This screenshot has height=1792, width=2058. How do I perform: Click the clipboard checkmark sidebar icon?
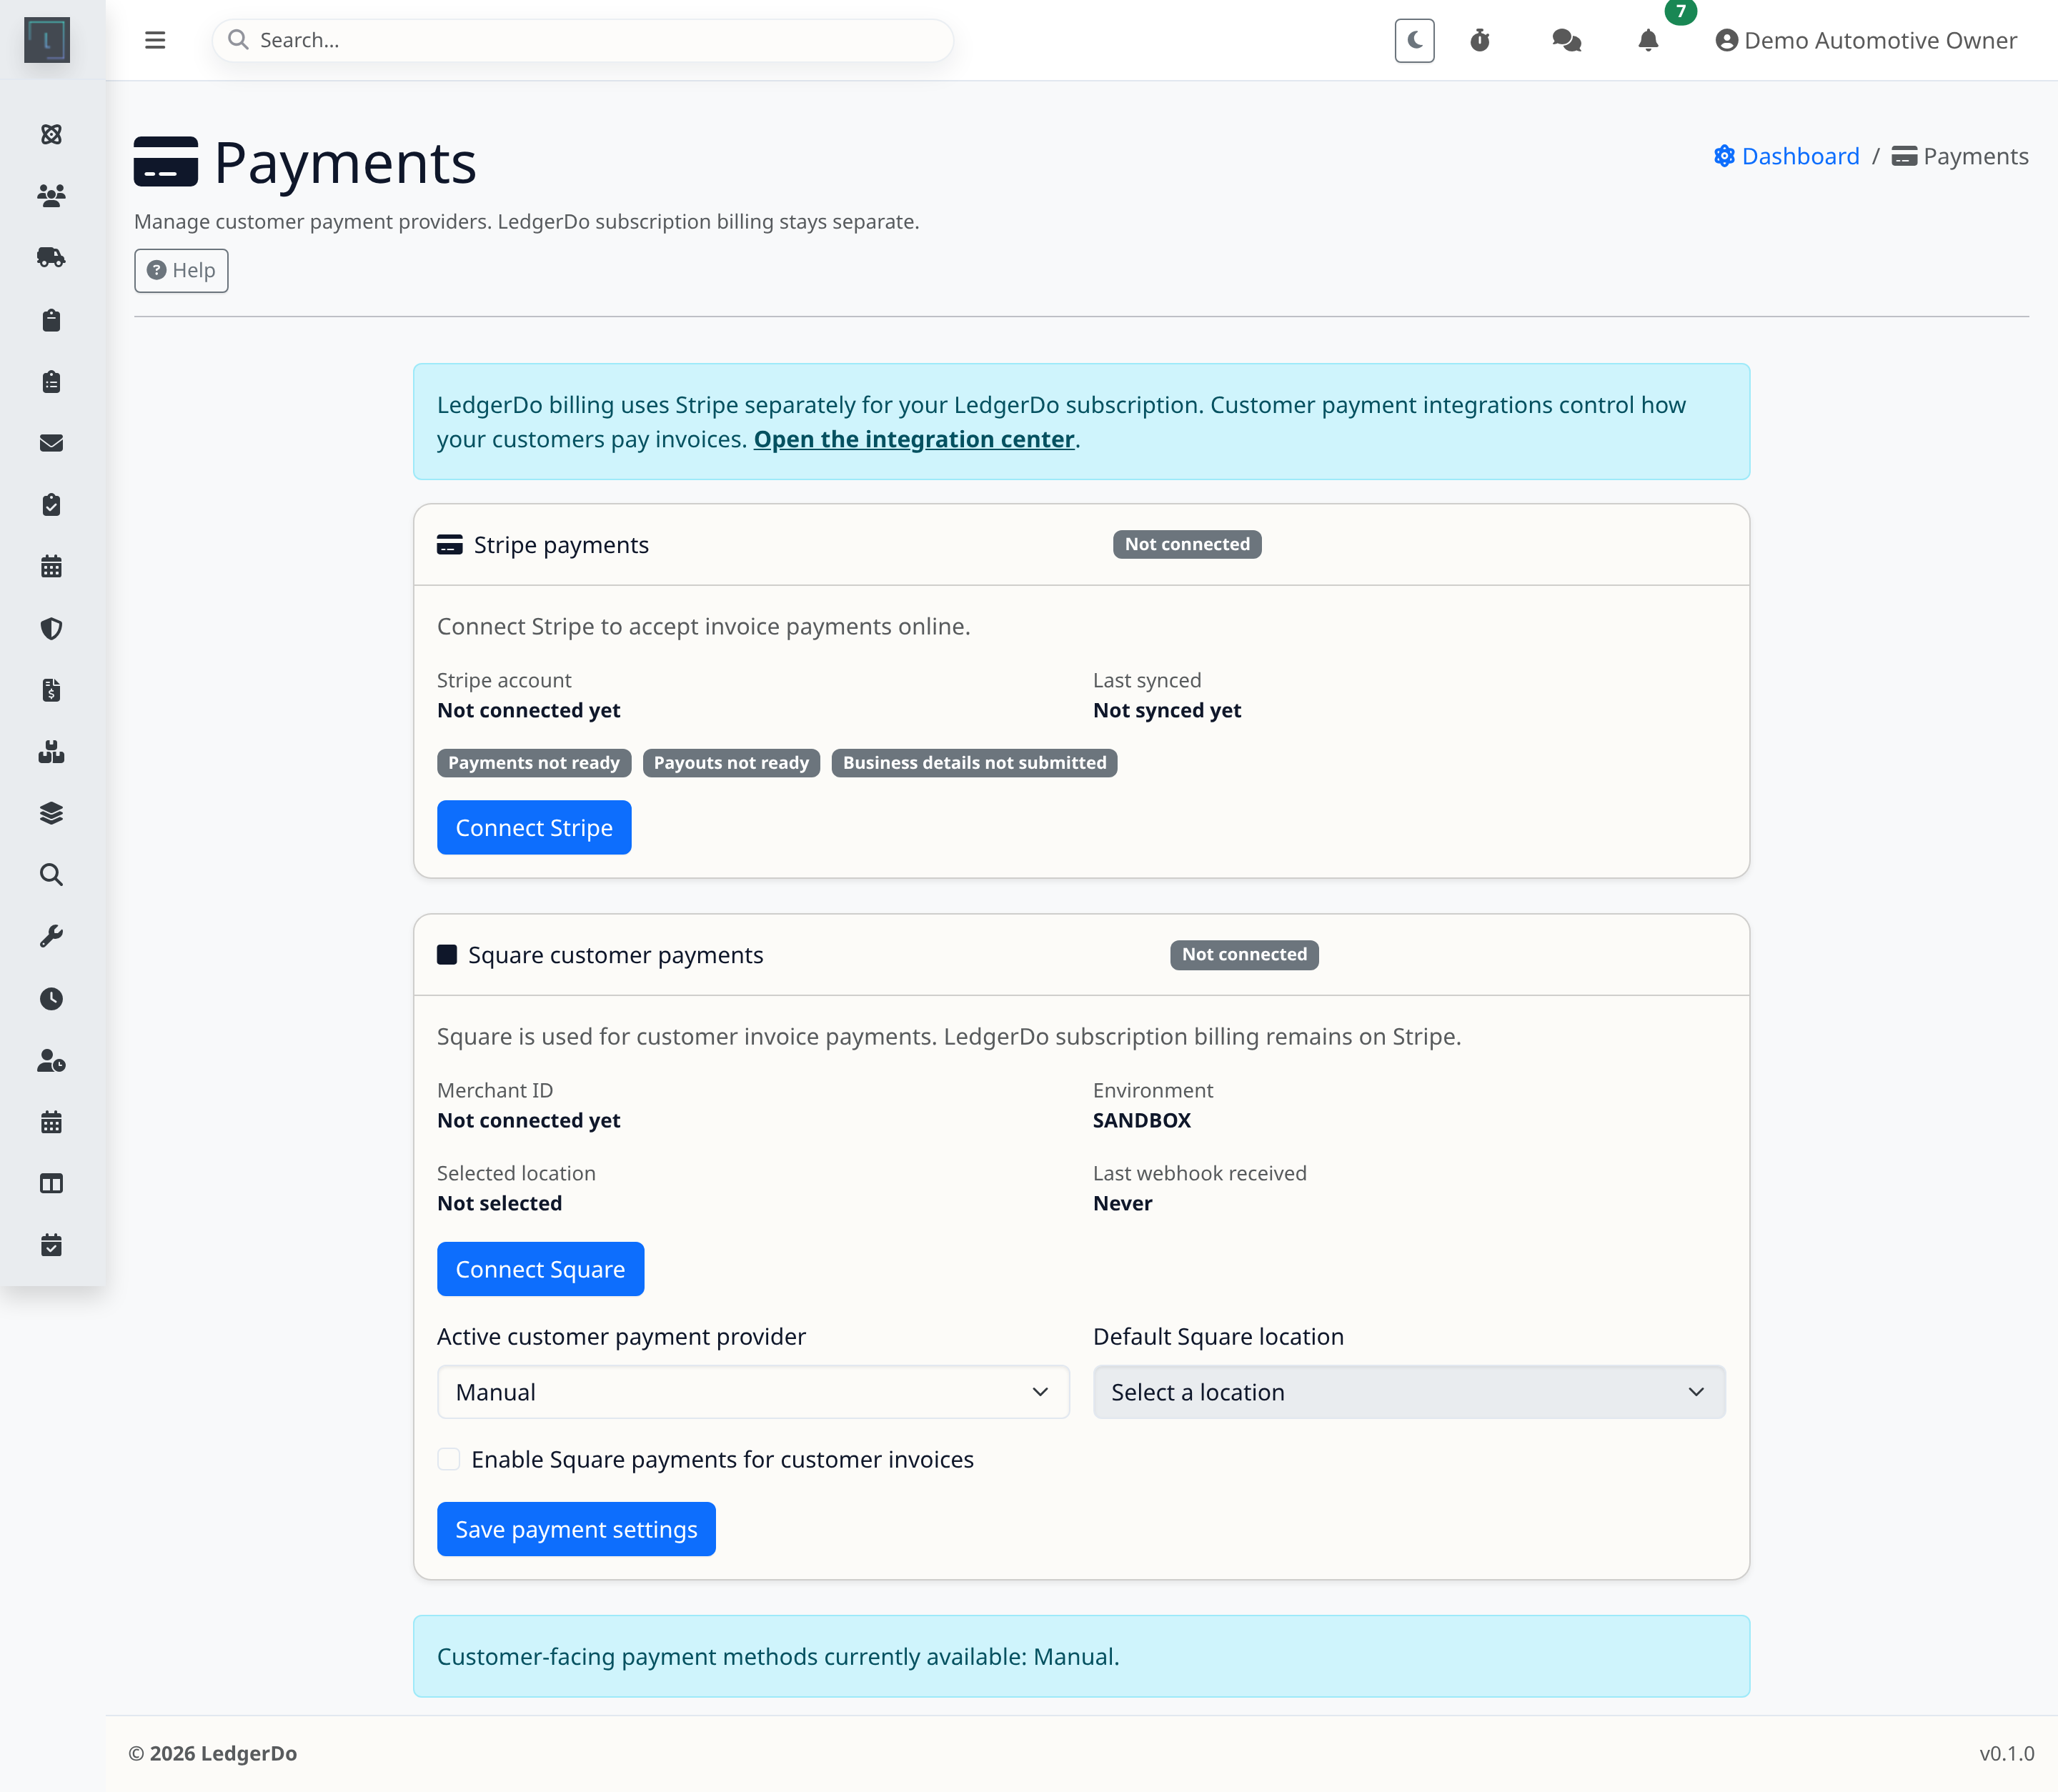point(51,505)
